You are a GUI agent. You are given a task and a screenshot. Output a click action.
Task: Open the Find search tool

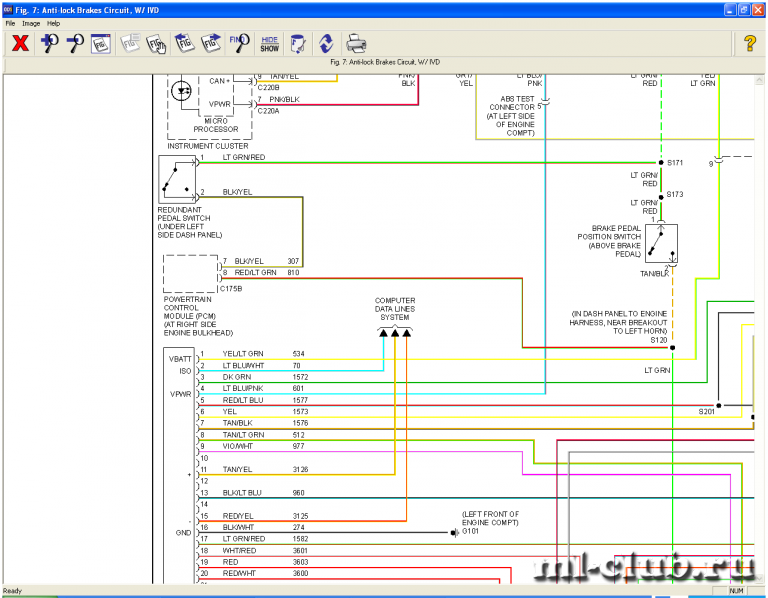pyautogui.click(x=239, y=43)
